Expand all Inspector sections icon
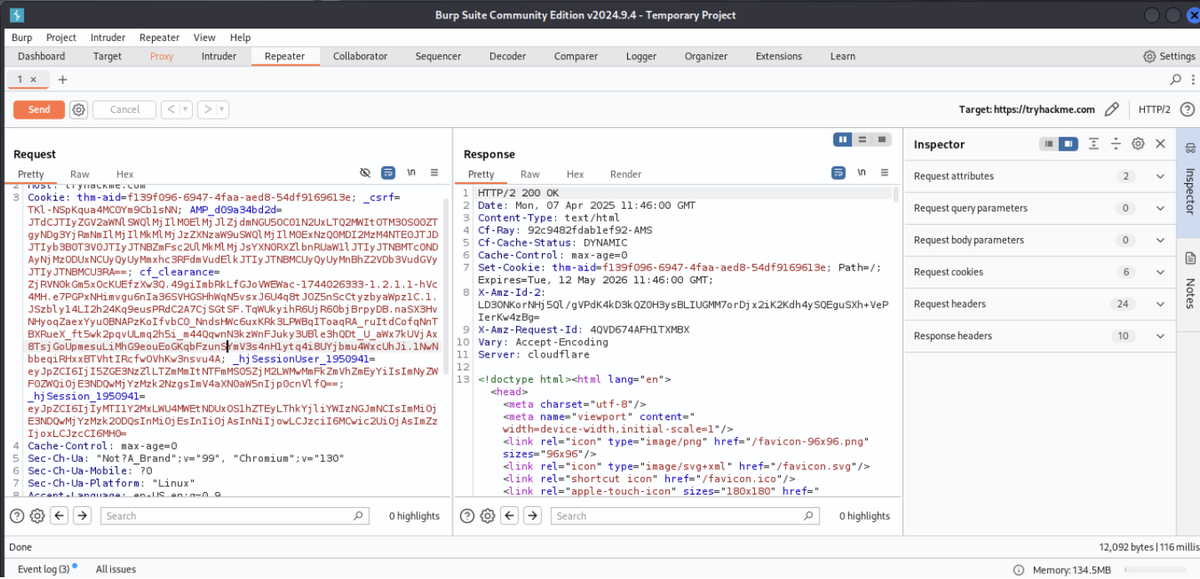Viewport: 1200px width, 579px height. pyautogui.click(x=1094, y=143)
